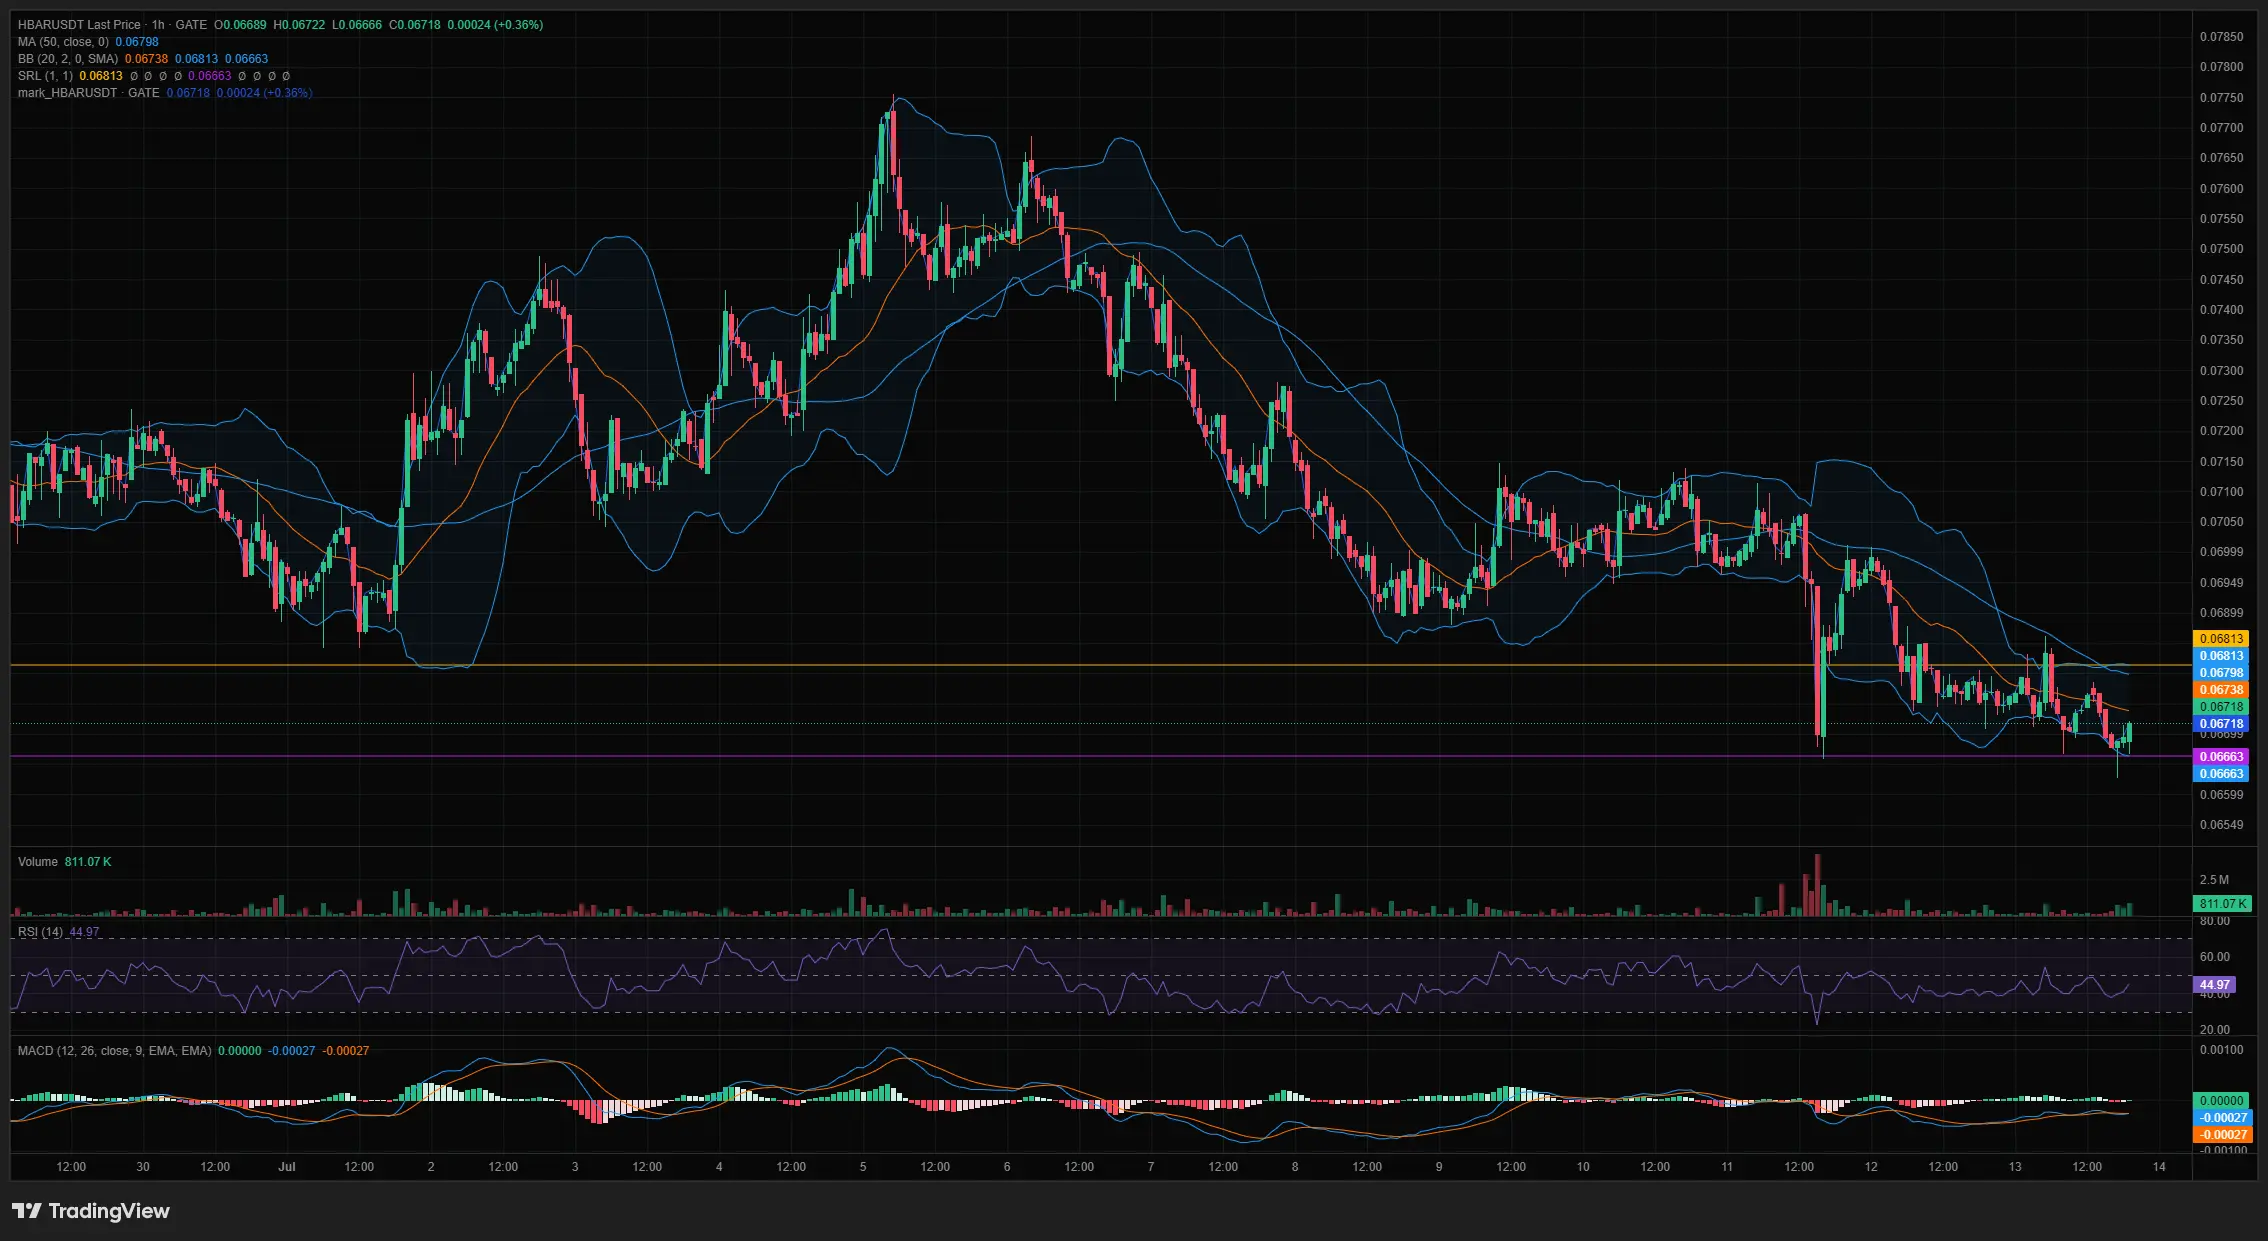Click the 0.06599 price axis label
Viewport: 2268px width, 1241px height.
pos(2221,794)
